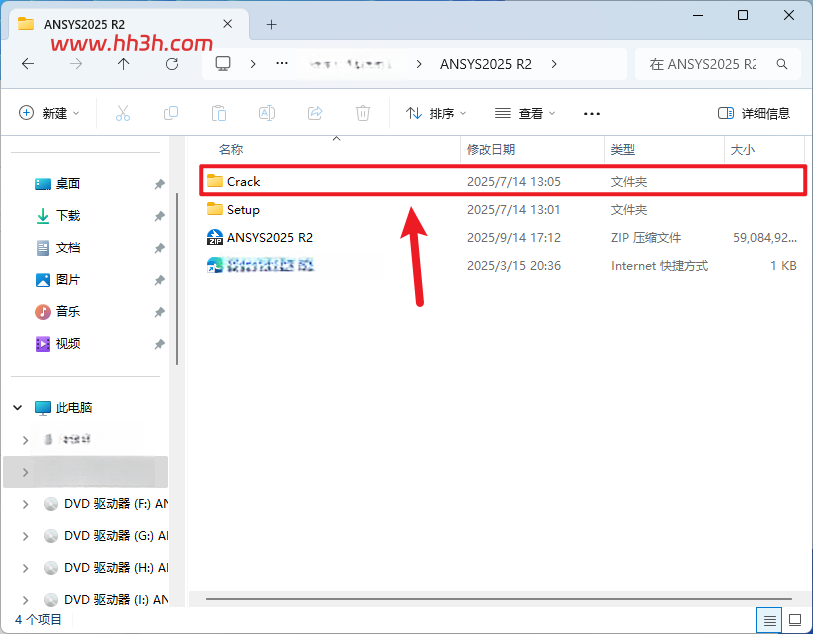Open 音乐 in the sidebar
The height and width of the screenshot is (634, 813).
[x=67, y=312]
